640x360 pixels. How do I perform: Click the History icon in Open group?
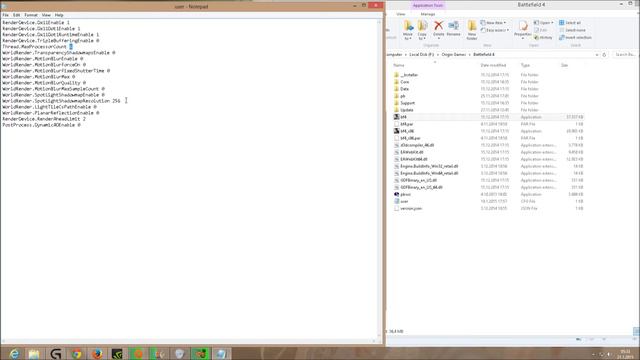pos(543,38)
